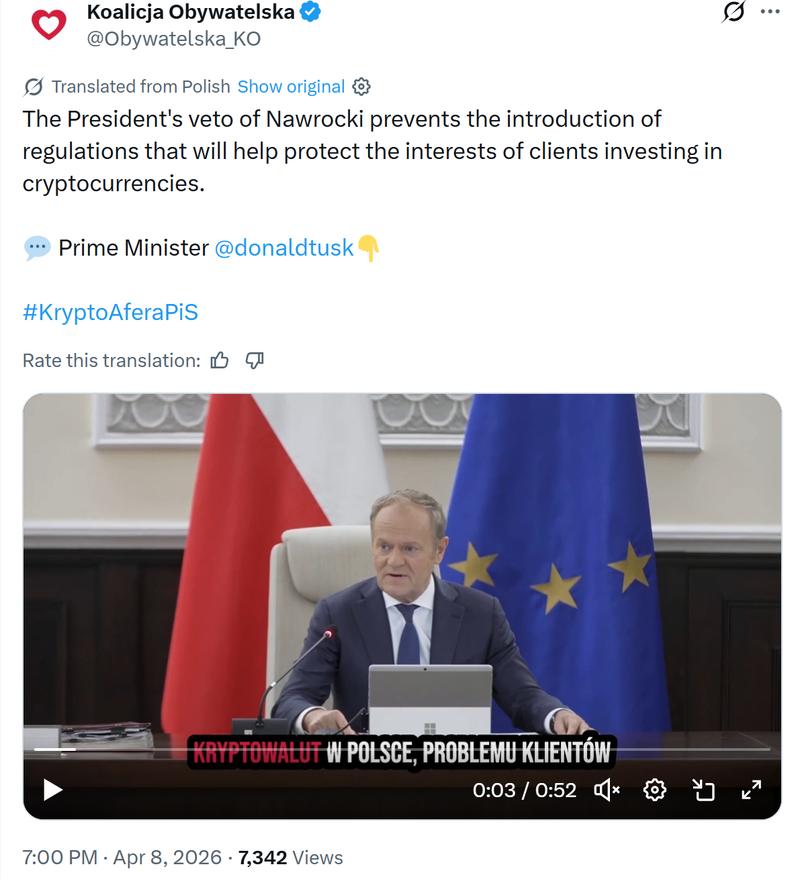Click the Grok translation icon top right
The height and width of the screenshot is (879, 800).
(734, 12)
